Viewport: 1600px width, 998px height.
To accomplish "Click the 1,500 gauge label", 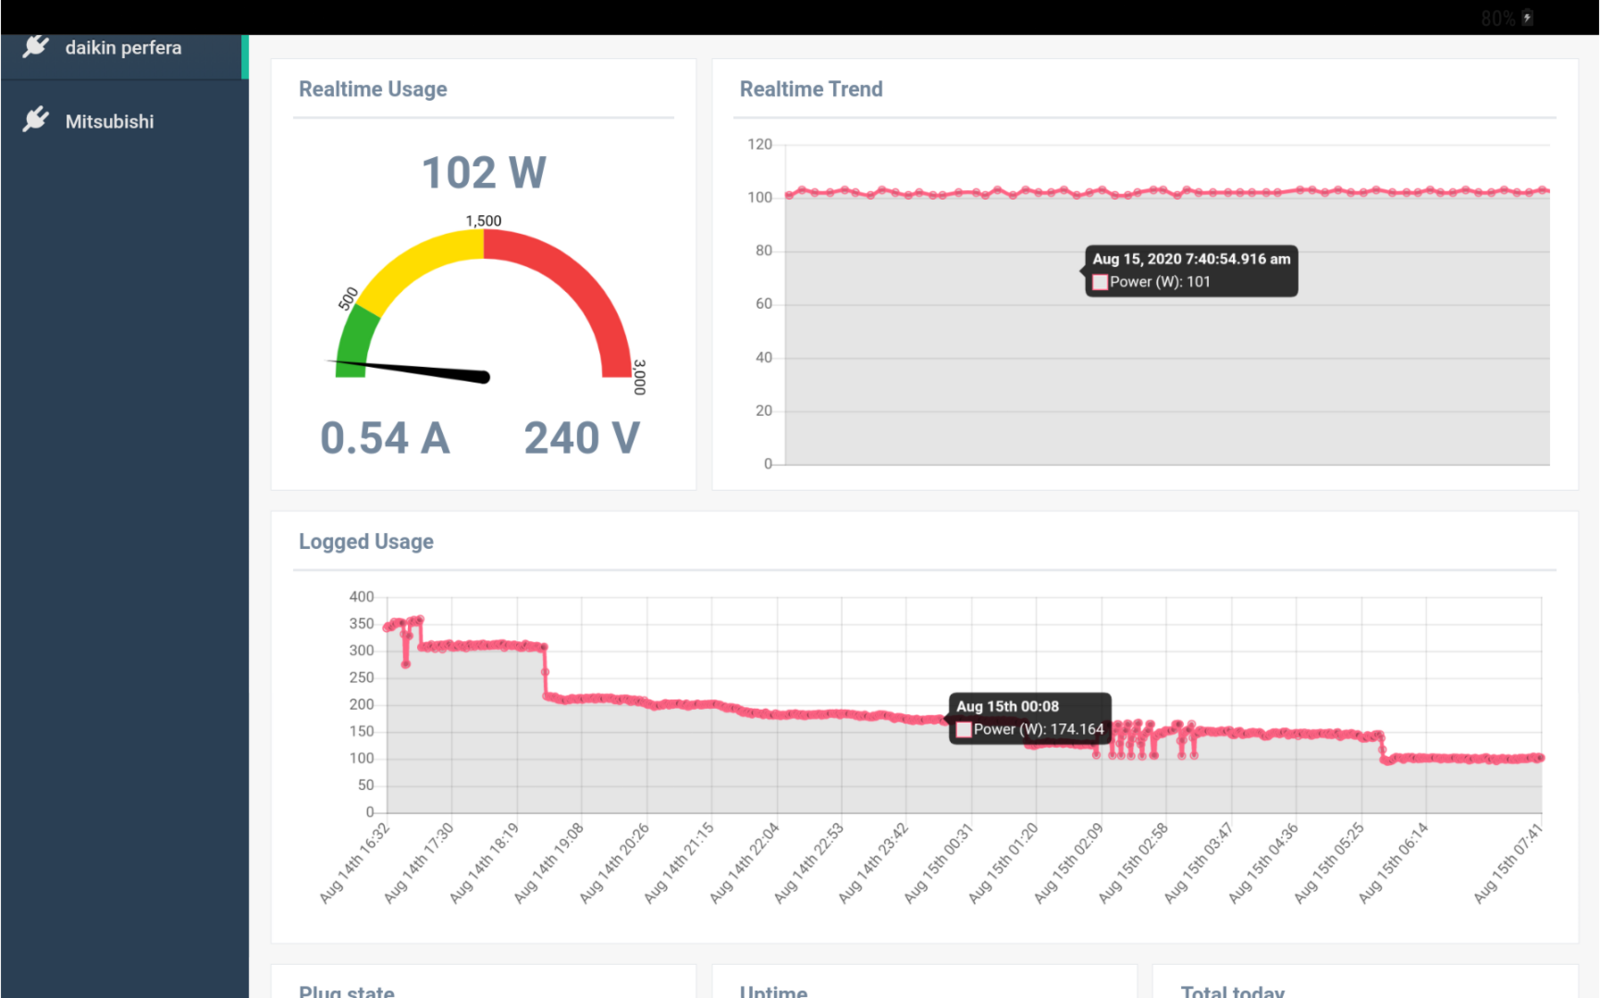I will click(483, 221).
